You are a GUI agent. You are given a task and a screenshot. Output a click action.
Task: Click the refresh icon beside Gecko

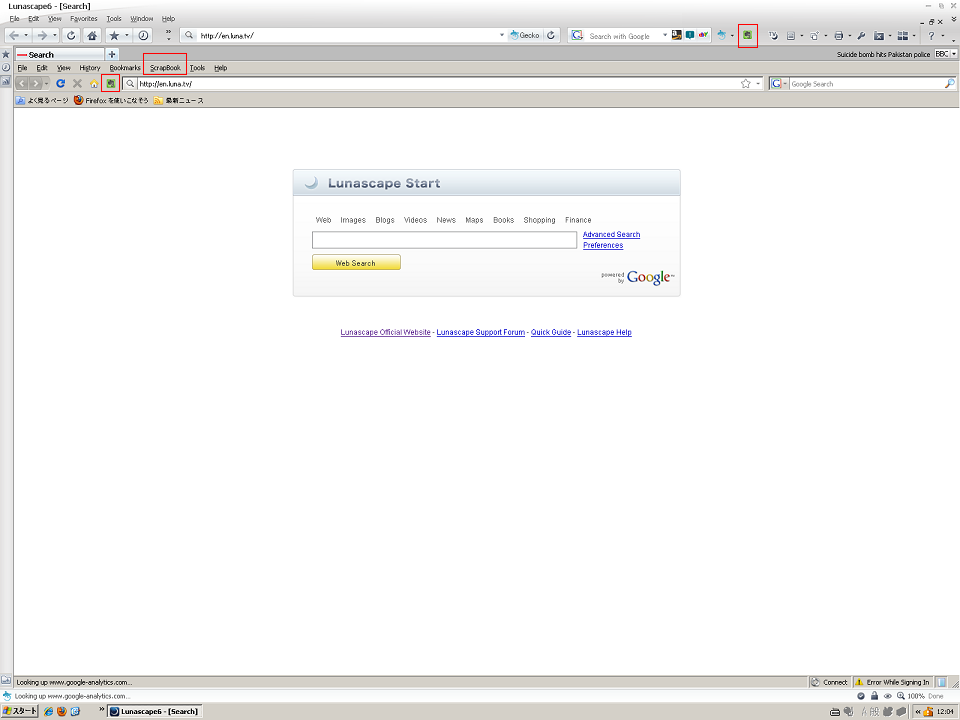click(551, 36)
